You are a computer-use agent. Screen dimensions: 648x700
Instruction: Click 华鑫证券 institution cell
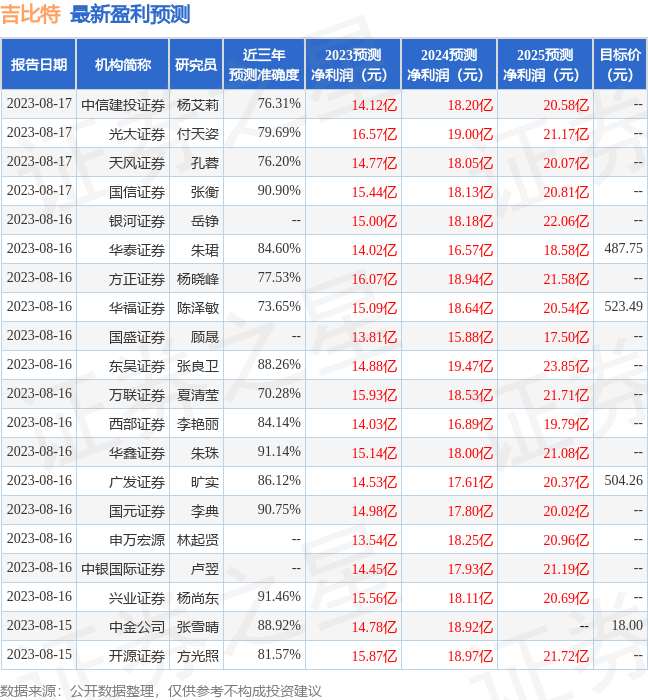click(x=137, y=454)
